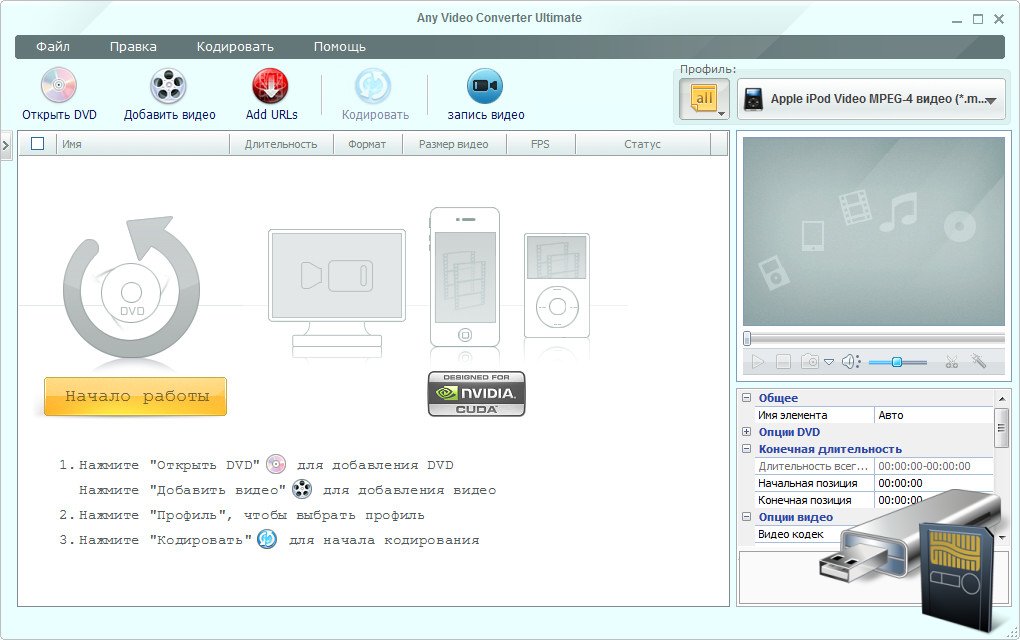Screen dimensions: 1020x640
Task: Sort by the Длительность column header
Action: tap(281, 144)
